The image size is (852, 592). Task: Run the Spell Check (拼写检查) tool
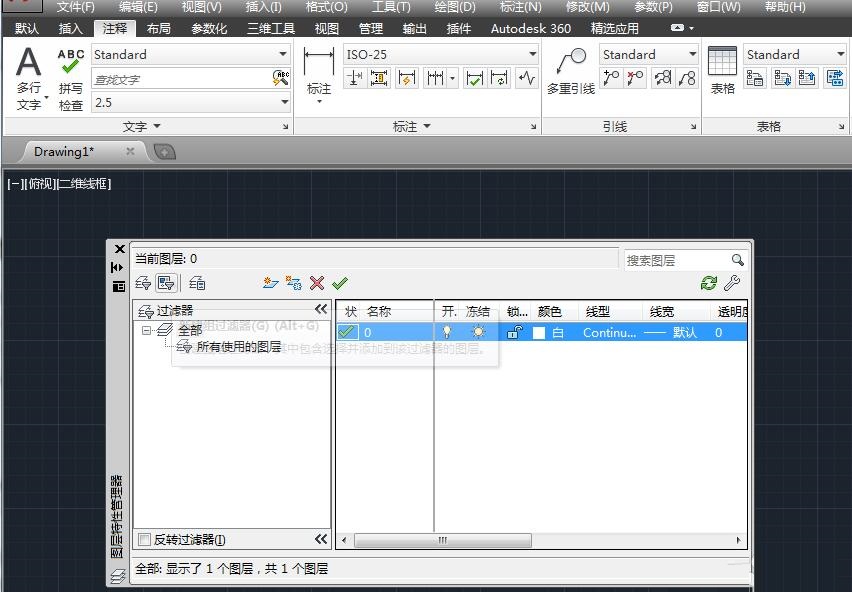click(x=71, y=79)
